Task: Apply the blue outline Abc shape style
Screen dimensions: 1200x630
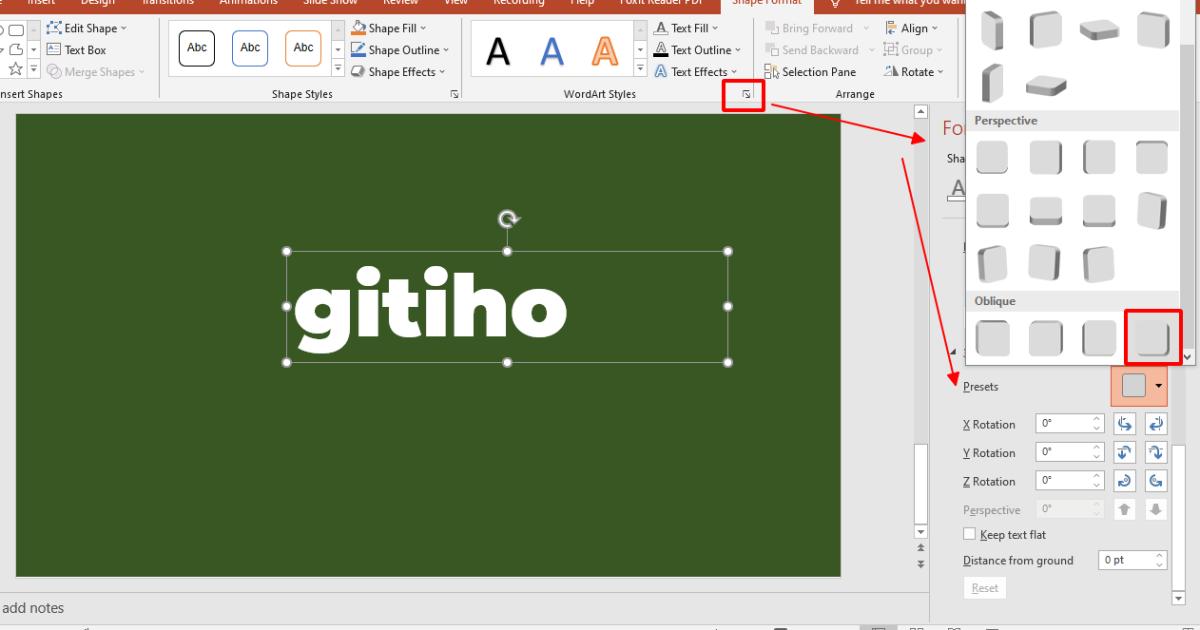Action: [x=250, y=48]
